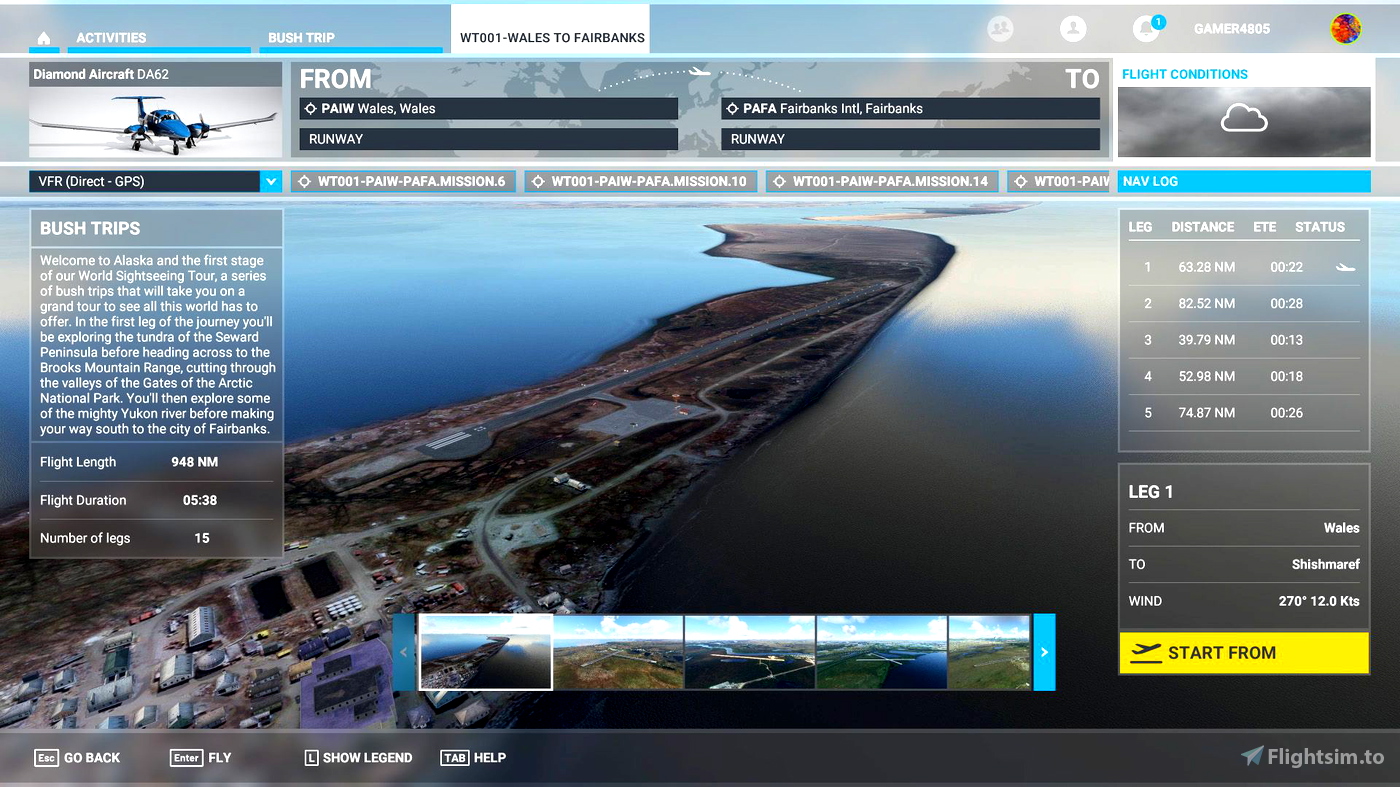This screenshot has height=787, width=1400.
Task: Click the GAMER4805 avatar picture
Action: 1345,29
